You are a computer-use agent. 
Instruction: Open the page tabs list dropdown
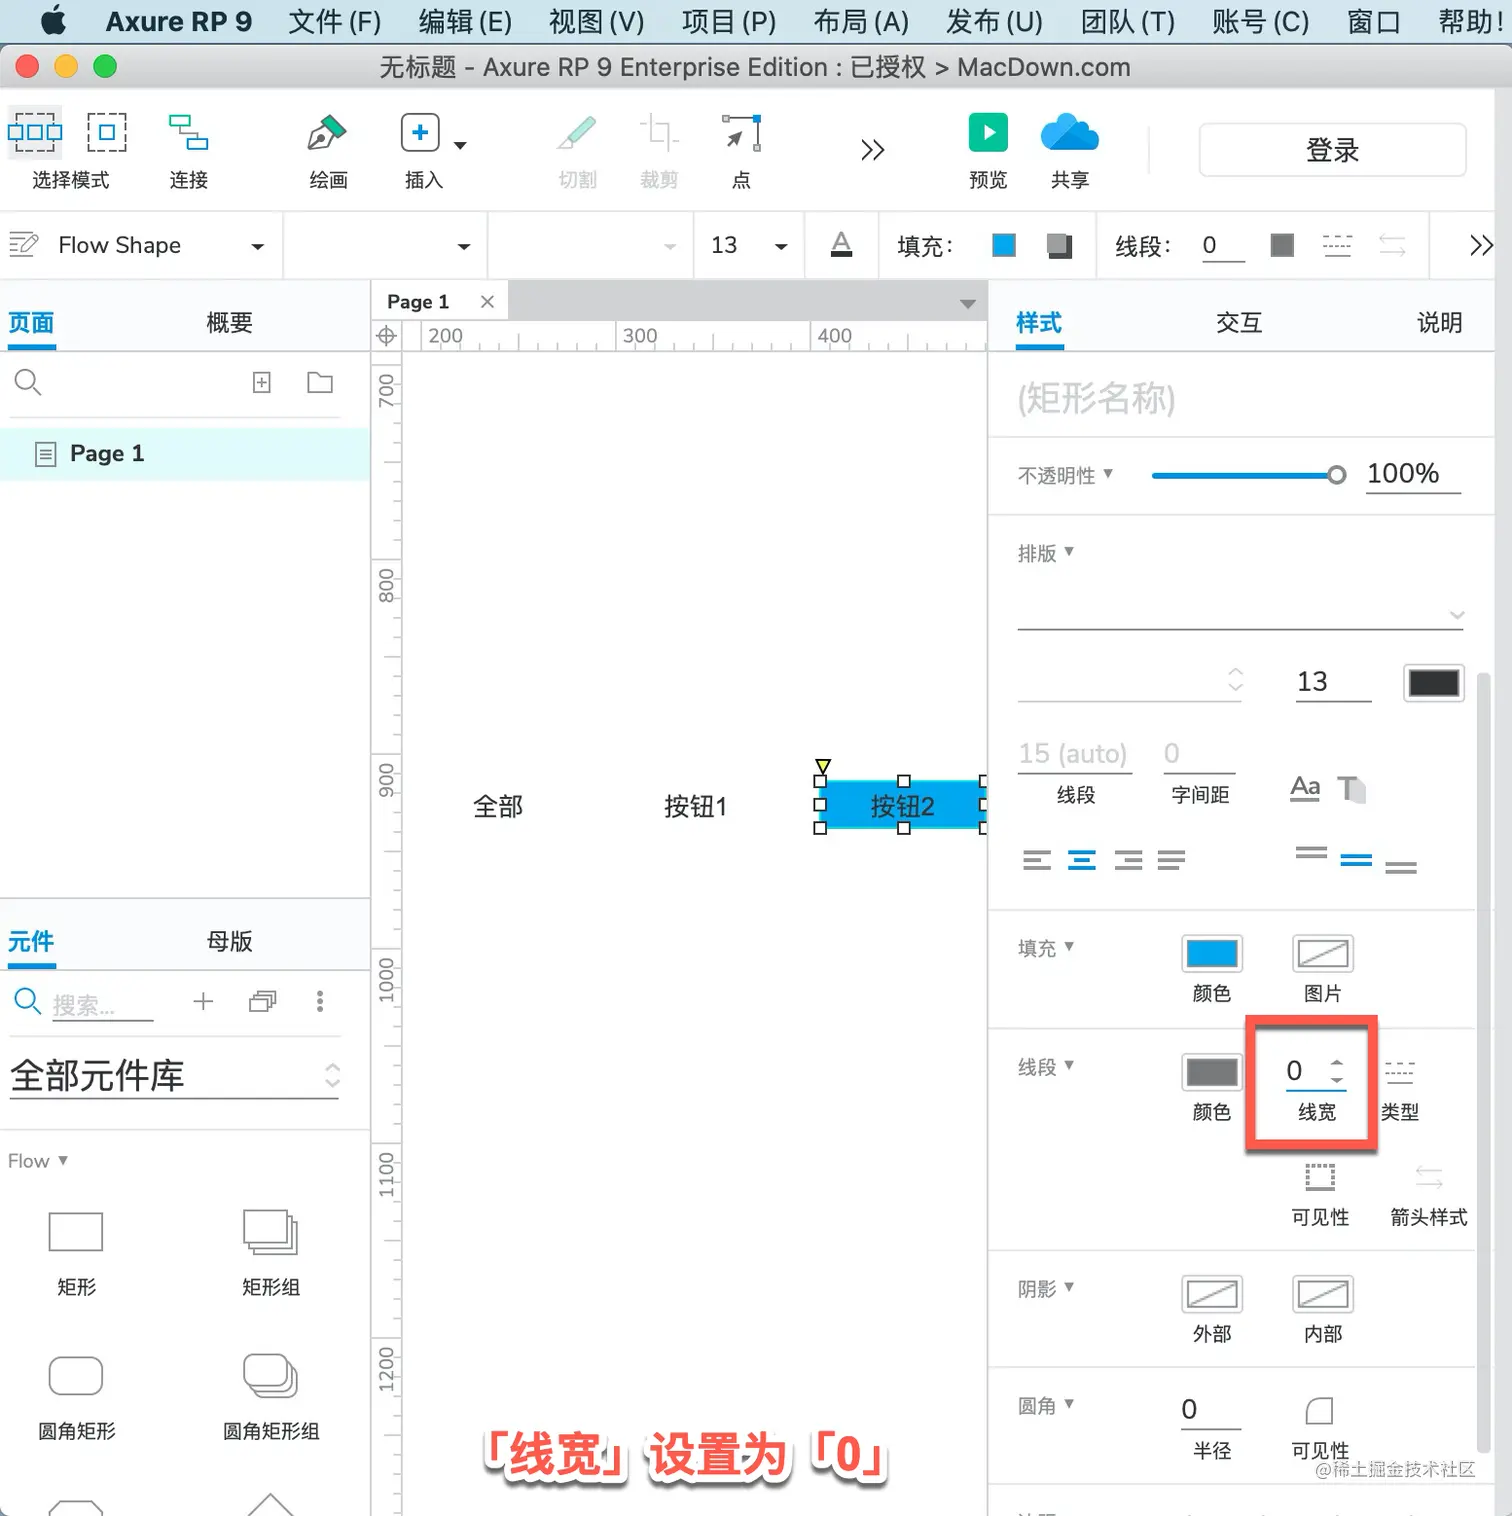pyautogui.click(x=967, y=304)
